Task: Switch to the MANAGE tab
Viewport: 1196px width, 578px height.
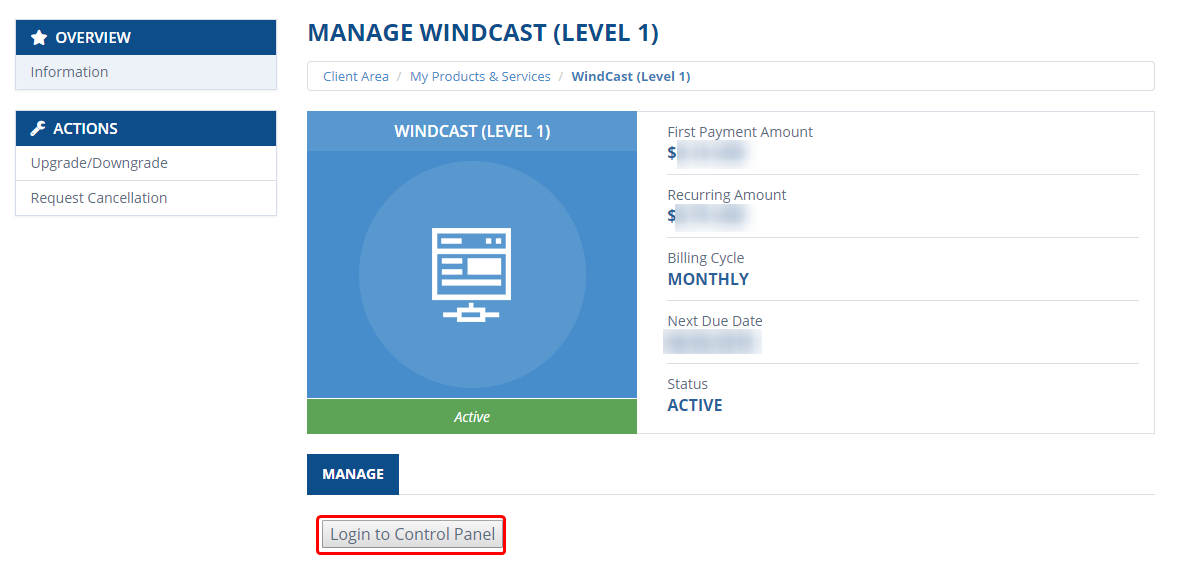Action: (x=352, y=474)
